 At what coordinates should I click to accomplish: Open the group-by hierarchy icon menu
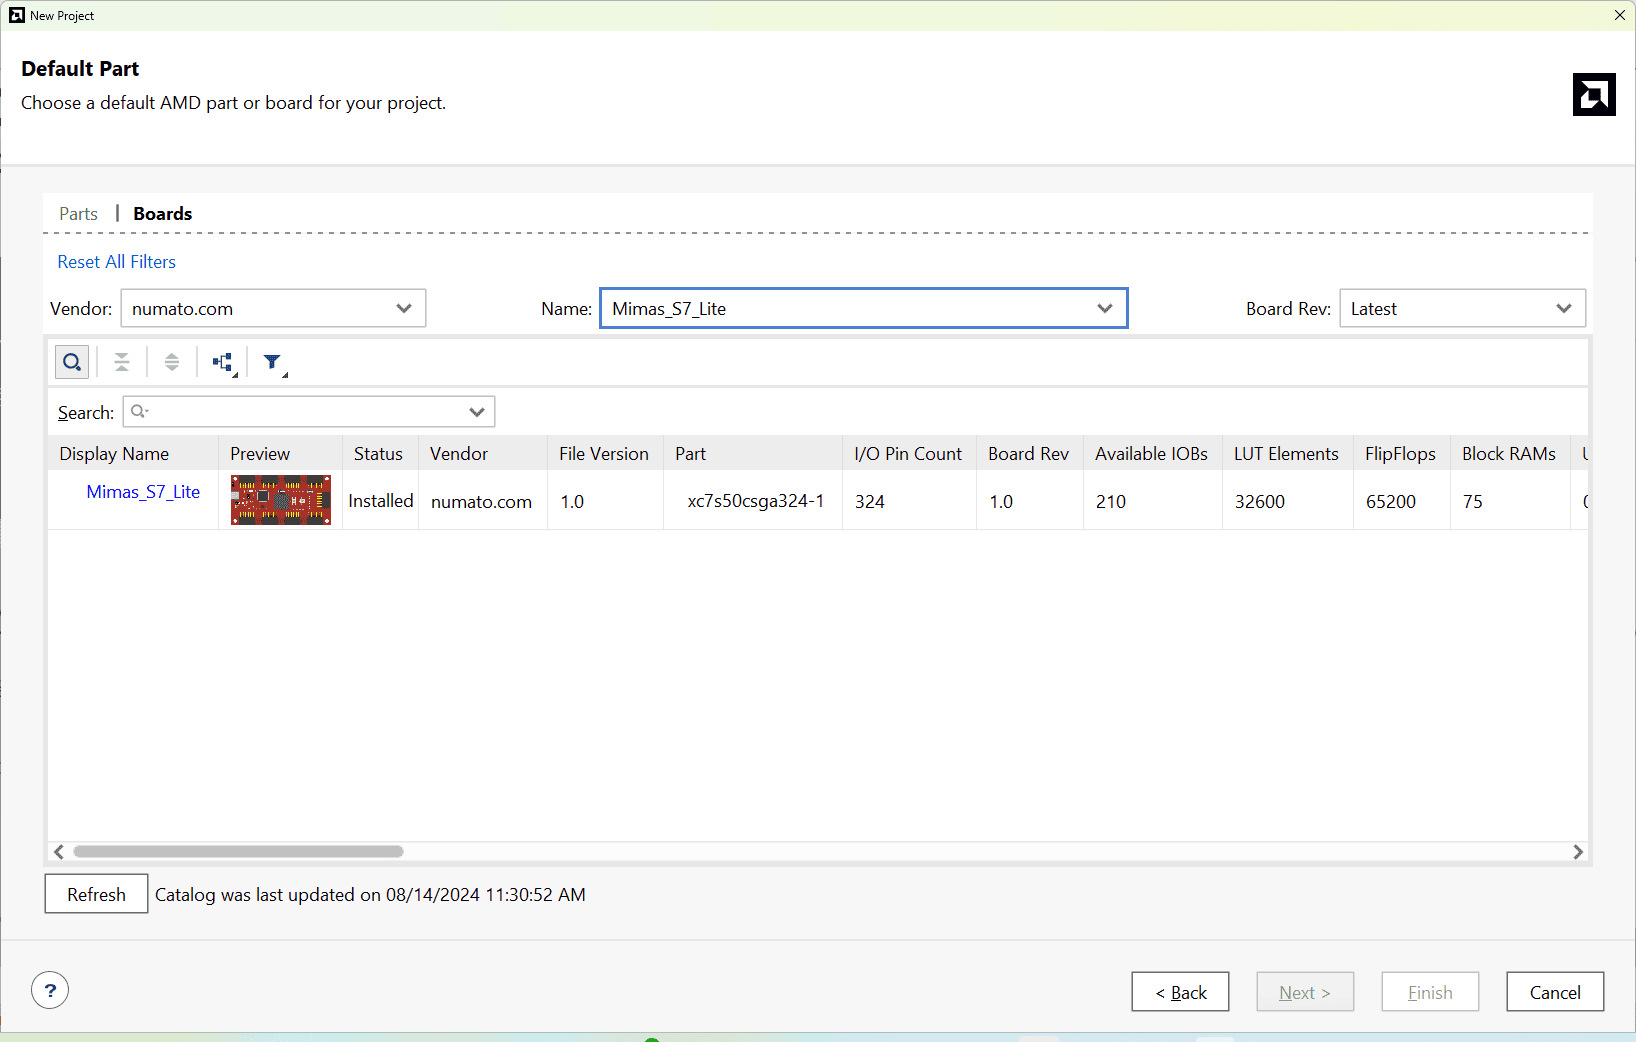click(223, 362)
